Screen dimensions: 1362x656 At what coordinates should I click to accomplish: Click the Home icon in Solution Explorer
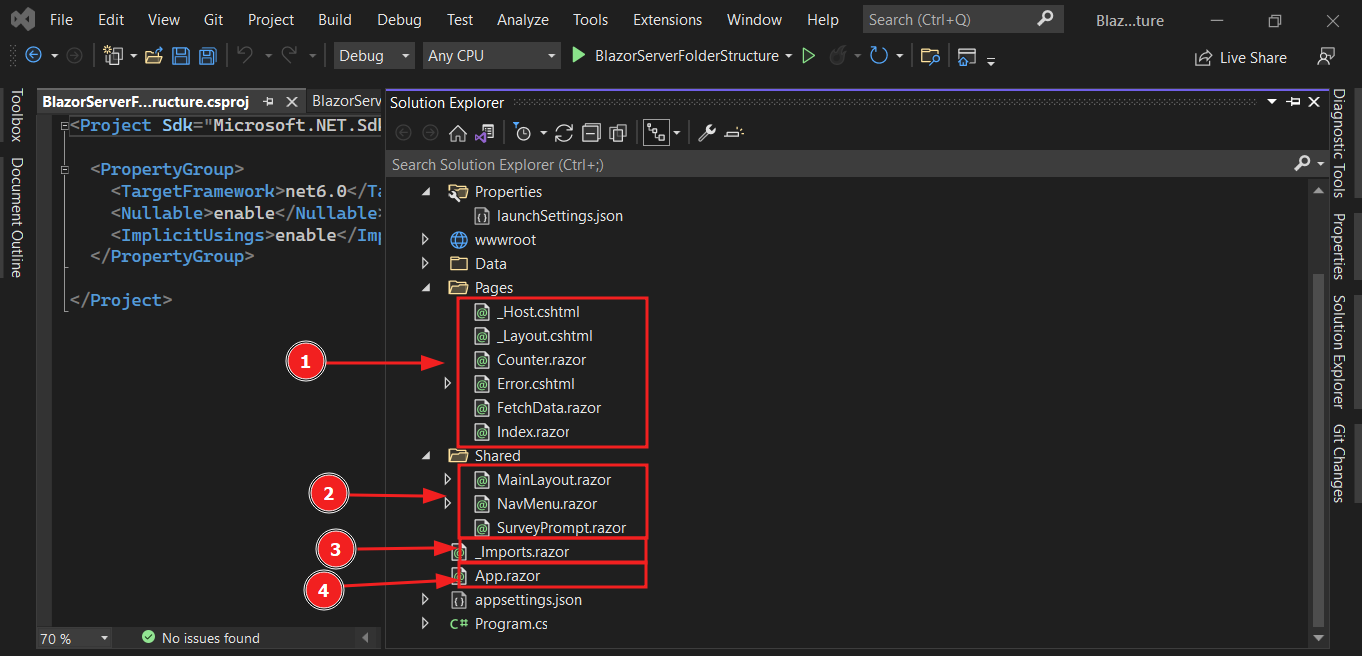point(458,133)
